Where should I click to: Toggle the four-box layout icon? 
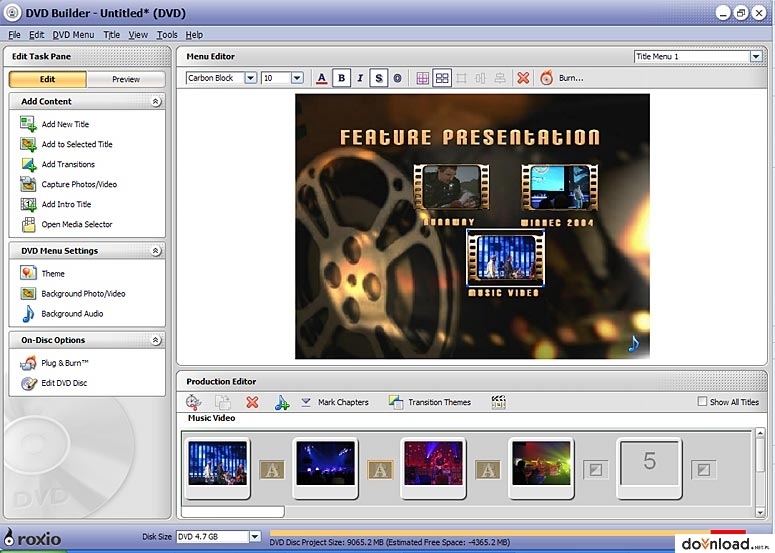tap(442, 78)
